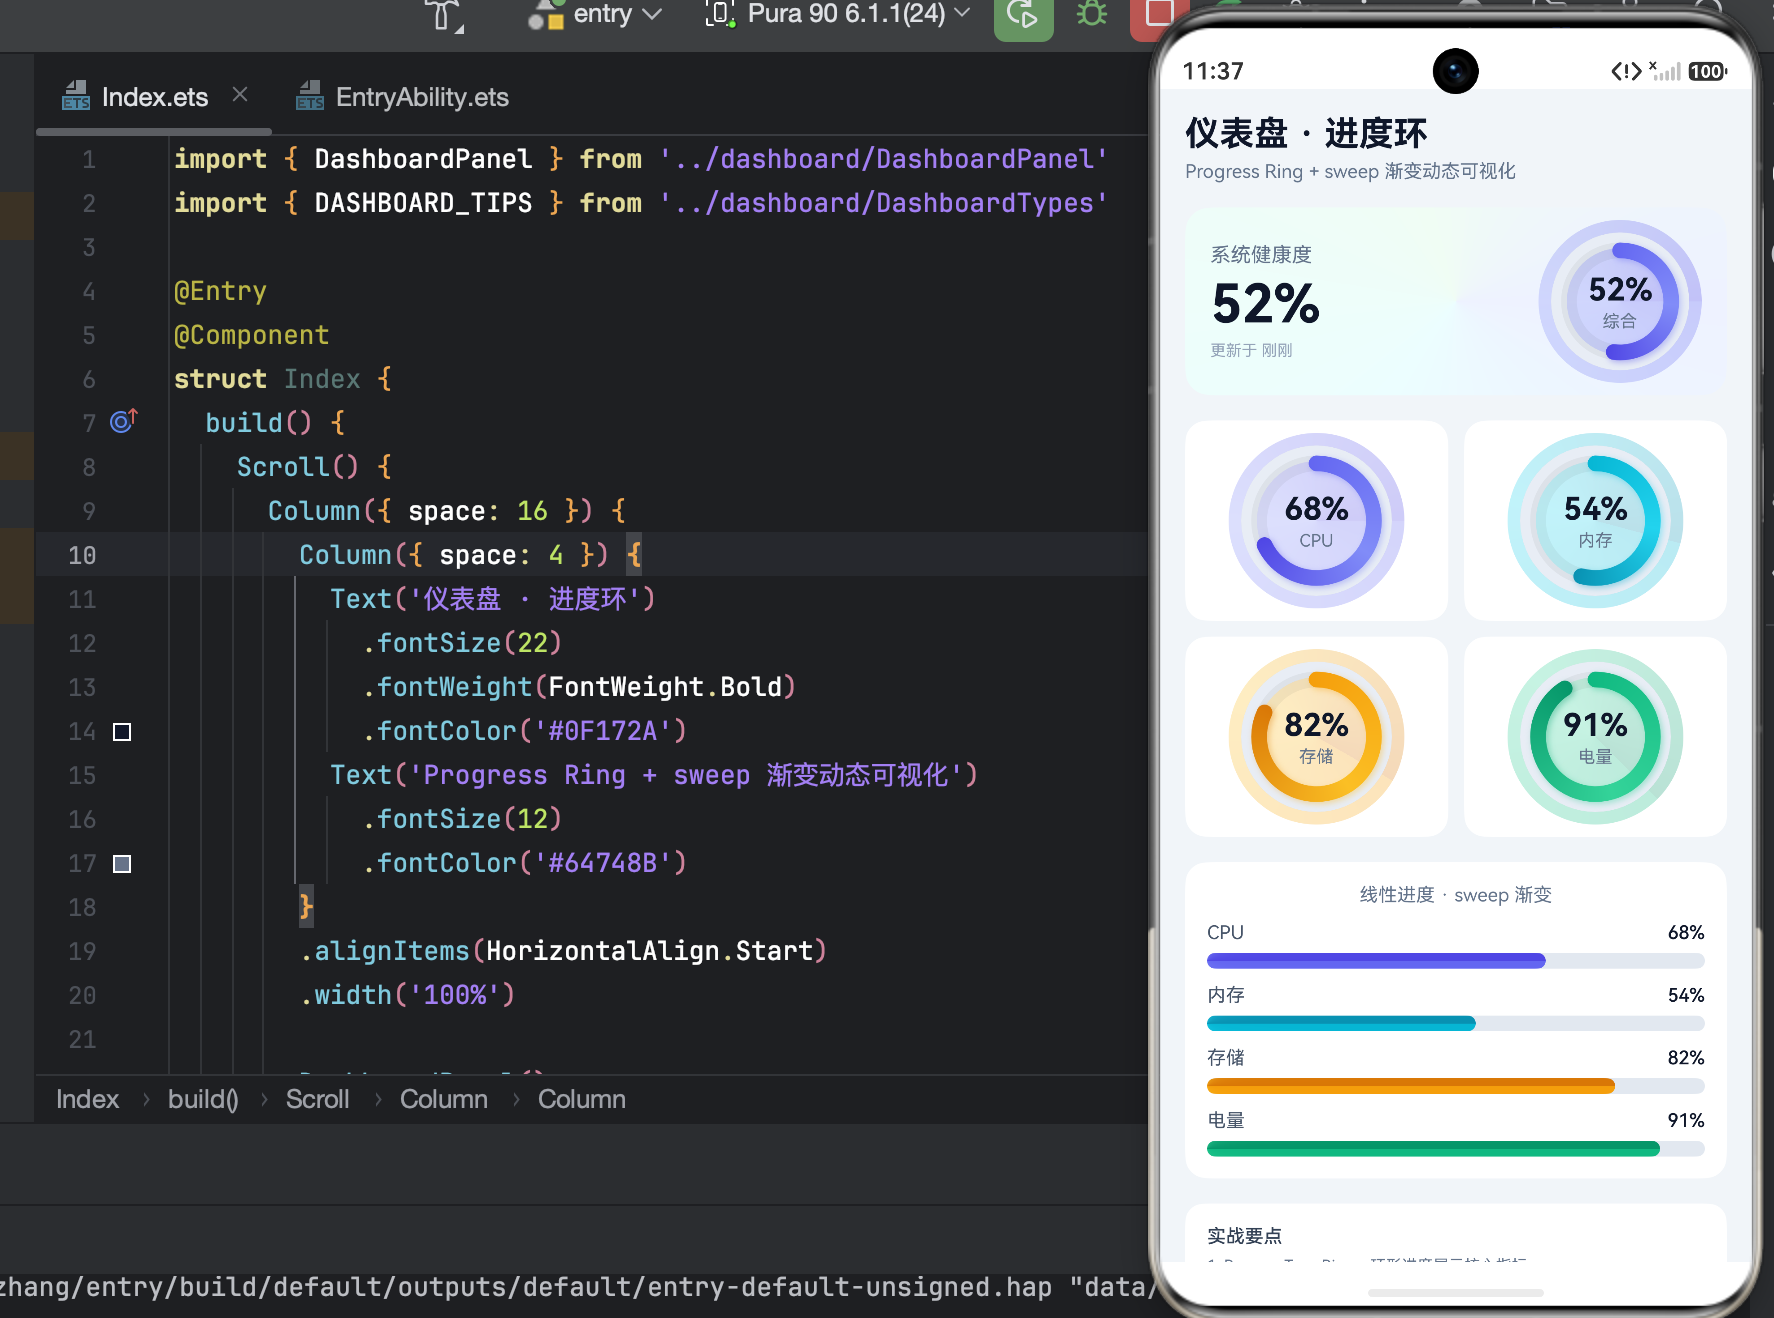Select the last Column breadcrumb item

(581, 1099)
